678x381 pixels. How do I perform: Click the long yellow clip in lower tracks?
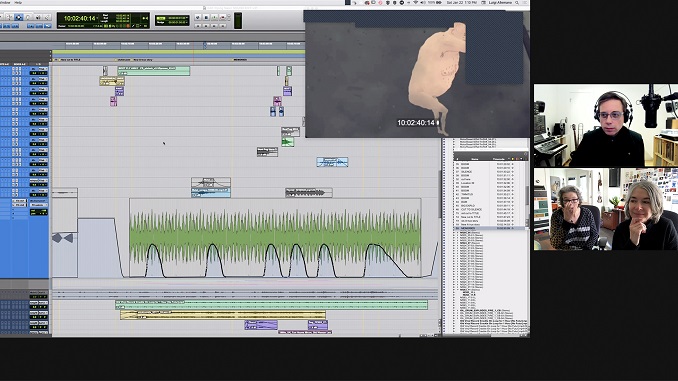[223, 315]
